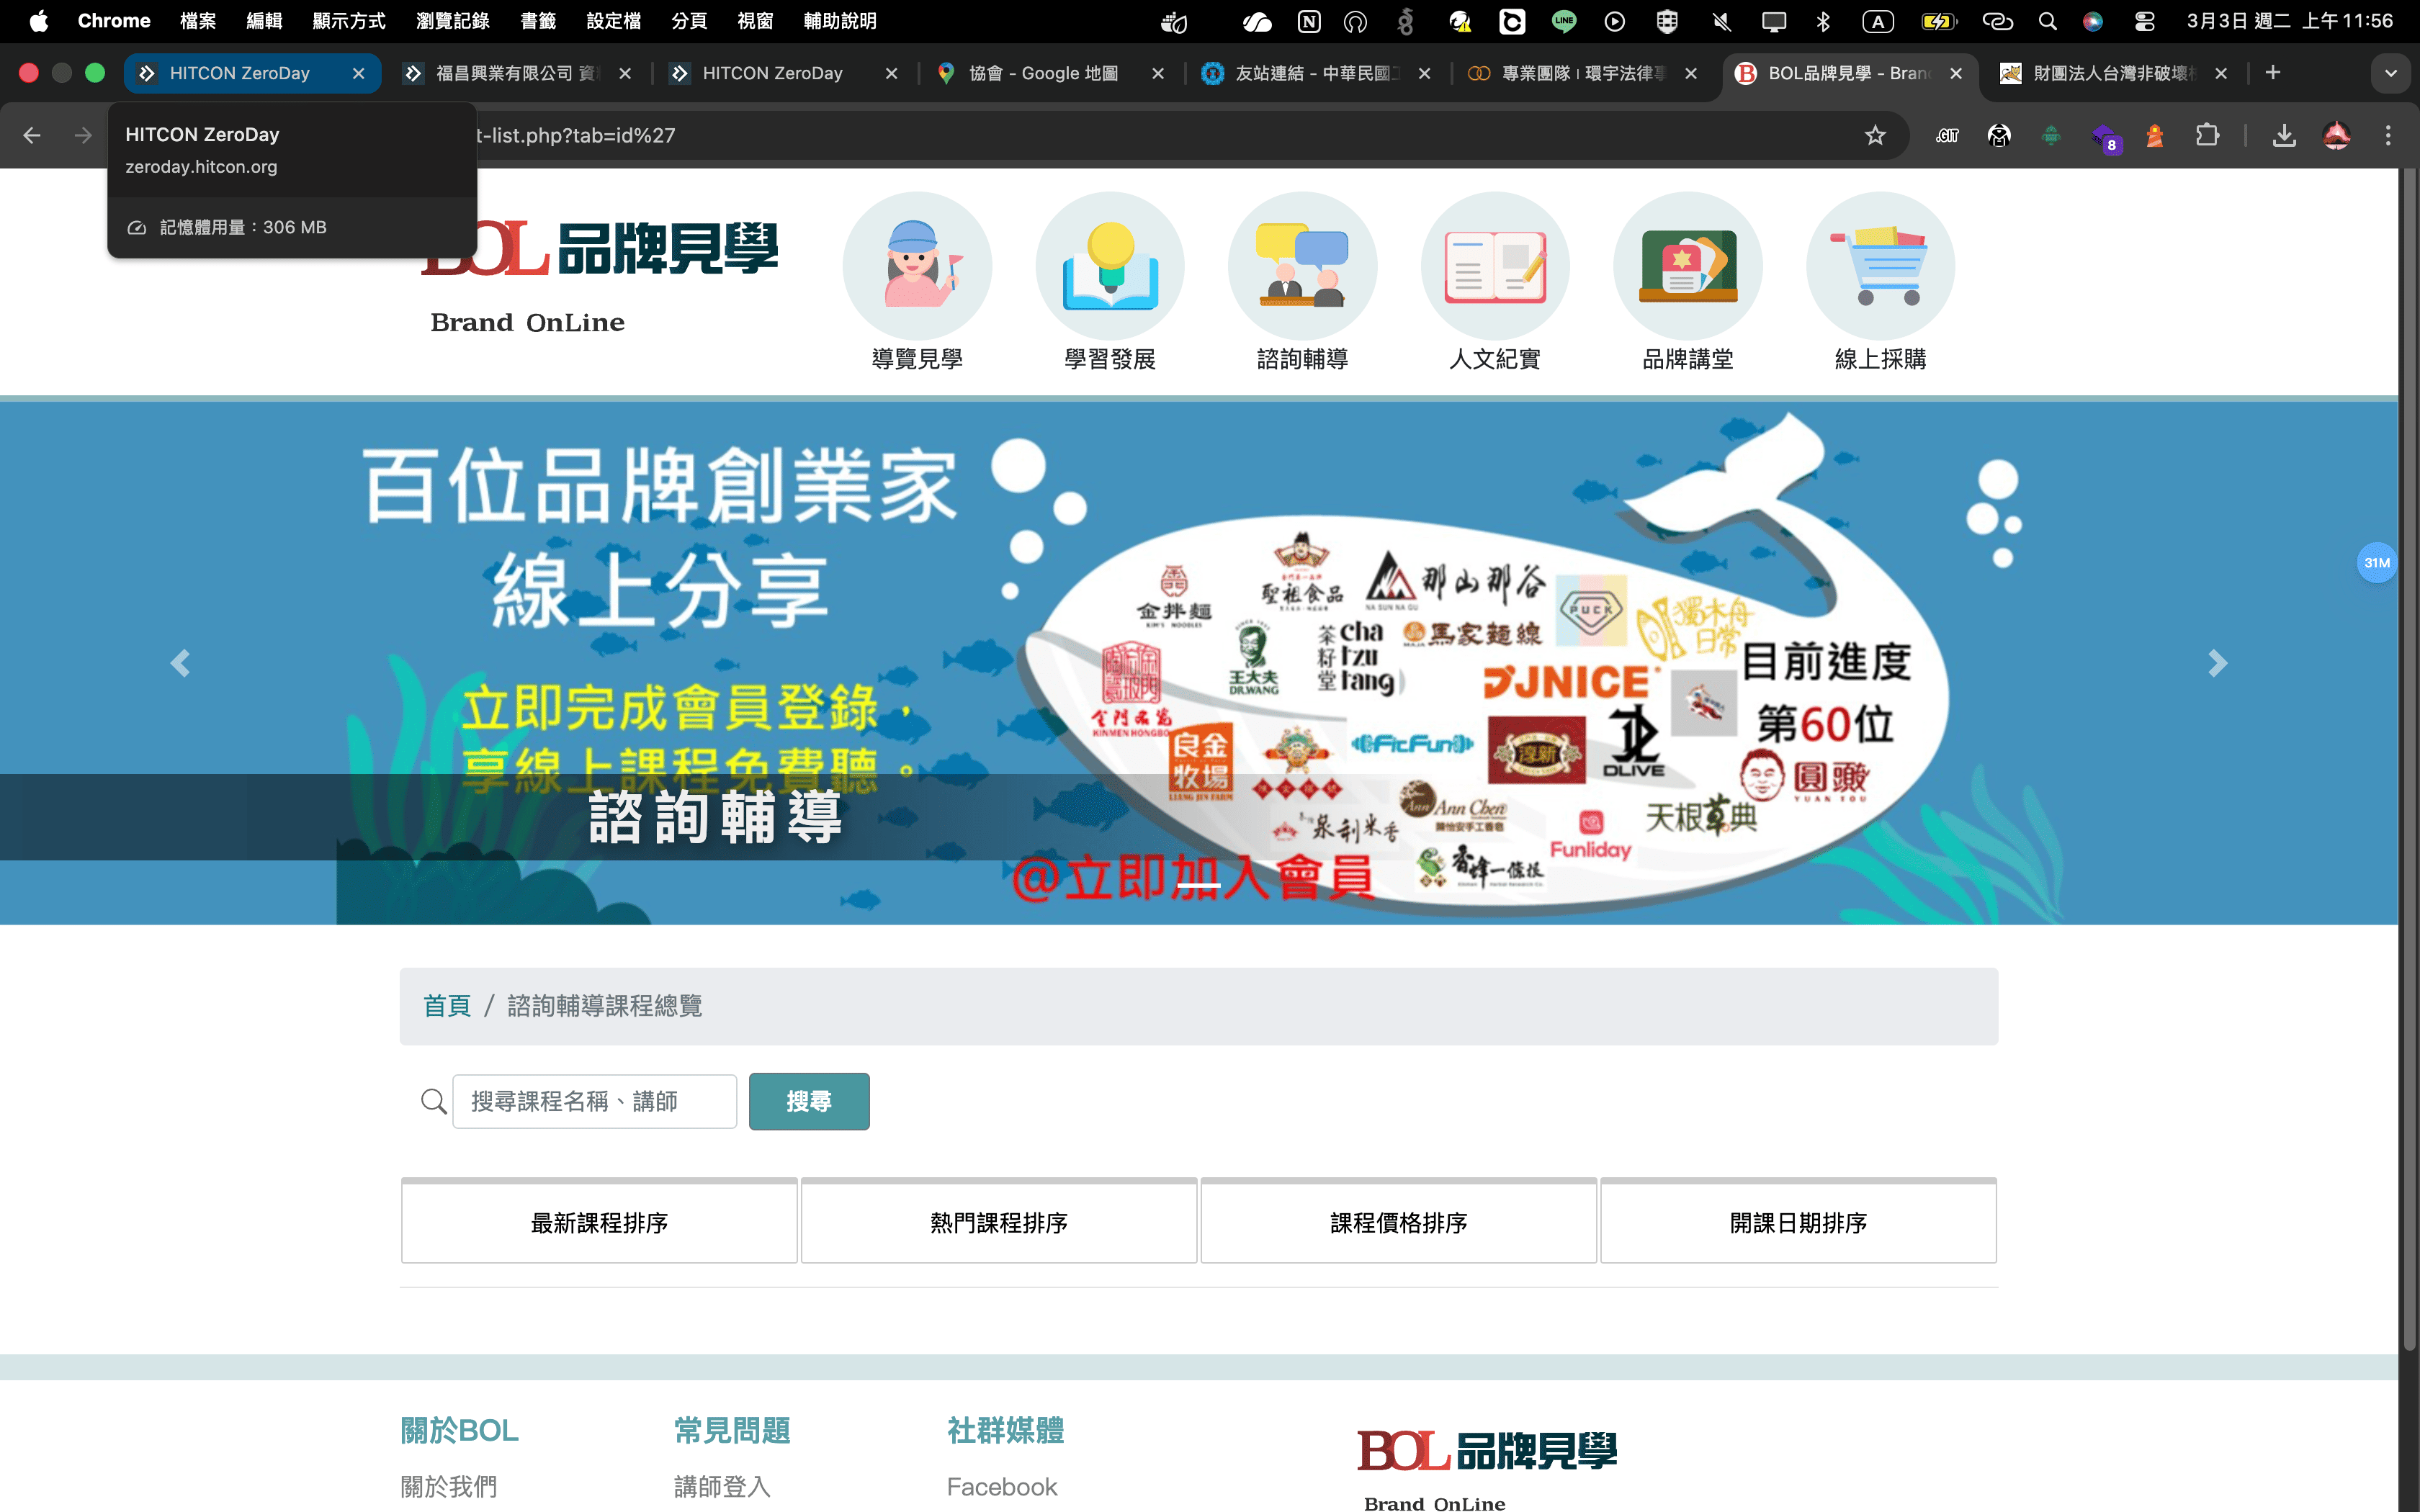Viewport: 2420px width, 1512px height.
Task: Click the carousel slide indicator bar
Action: [1198, 886]
